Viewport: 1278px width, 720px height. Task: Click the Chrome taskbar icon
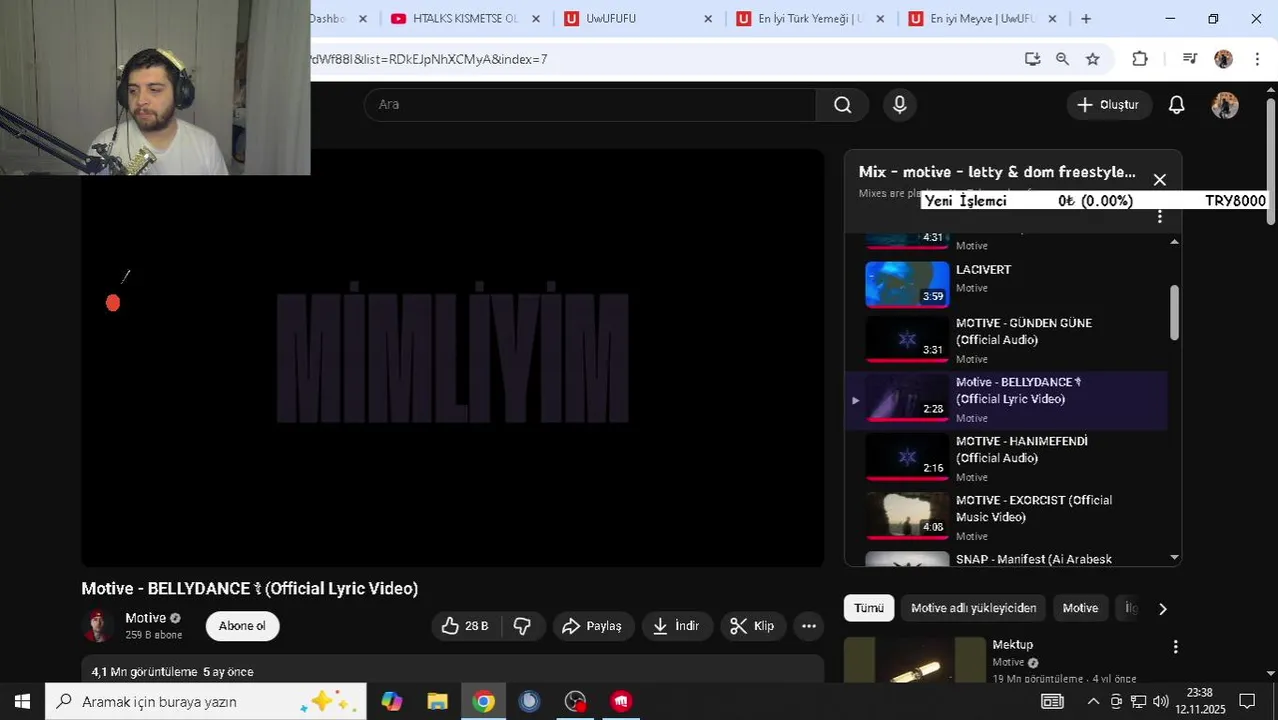pos(483,701)
